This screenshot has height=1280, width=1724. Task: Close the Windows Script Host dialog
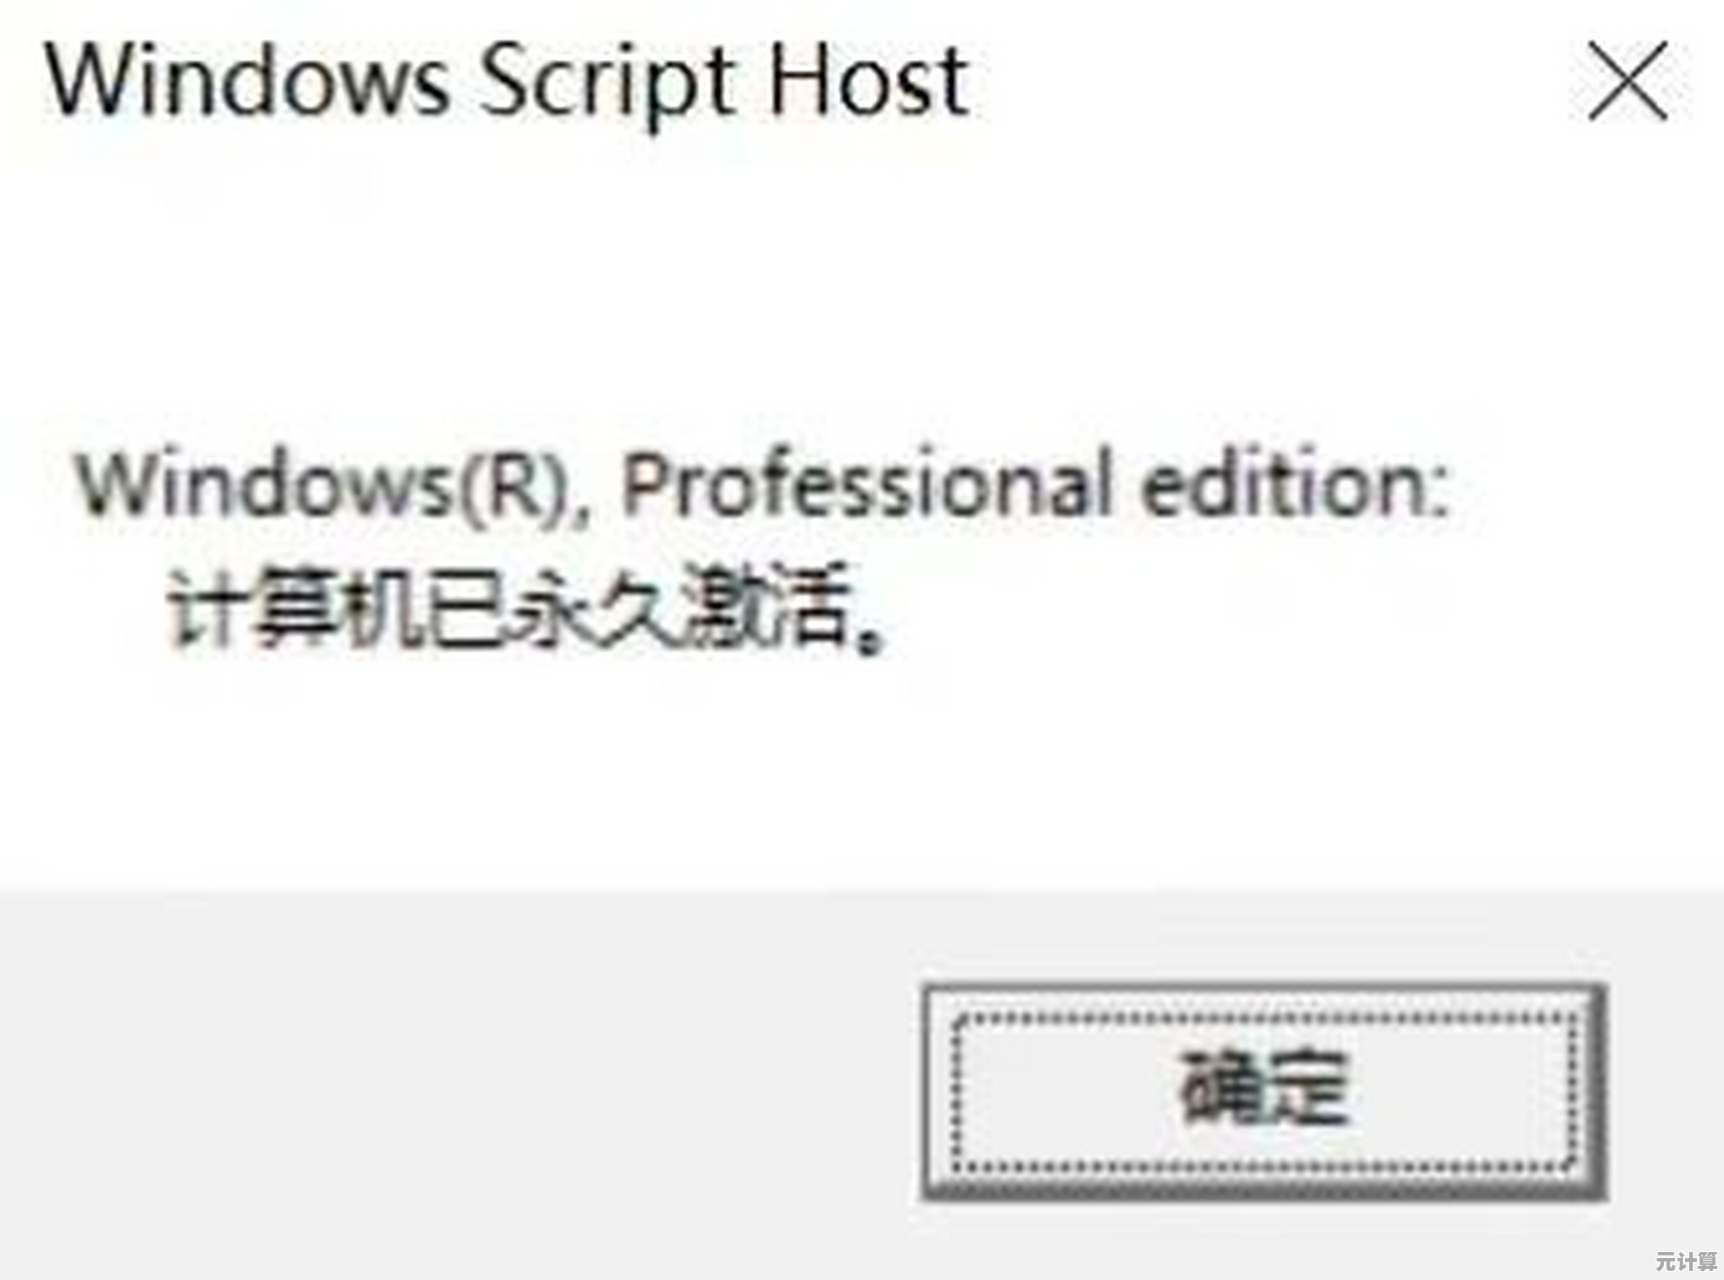(1628, 81)
